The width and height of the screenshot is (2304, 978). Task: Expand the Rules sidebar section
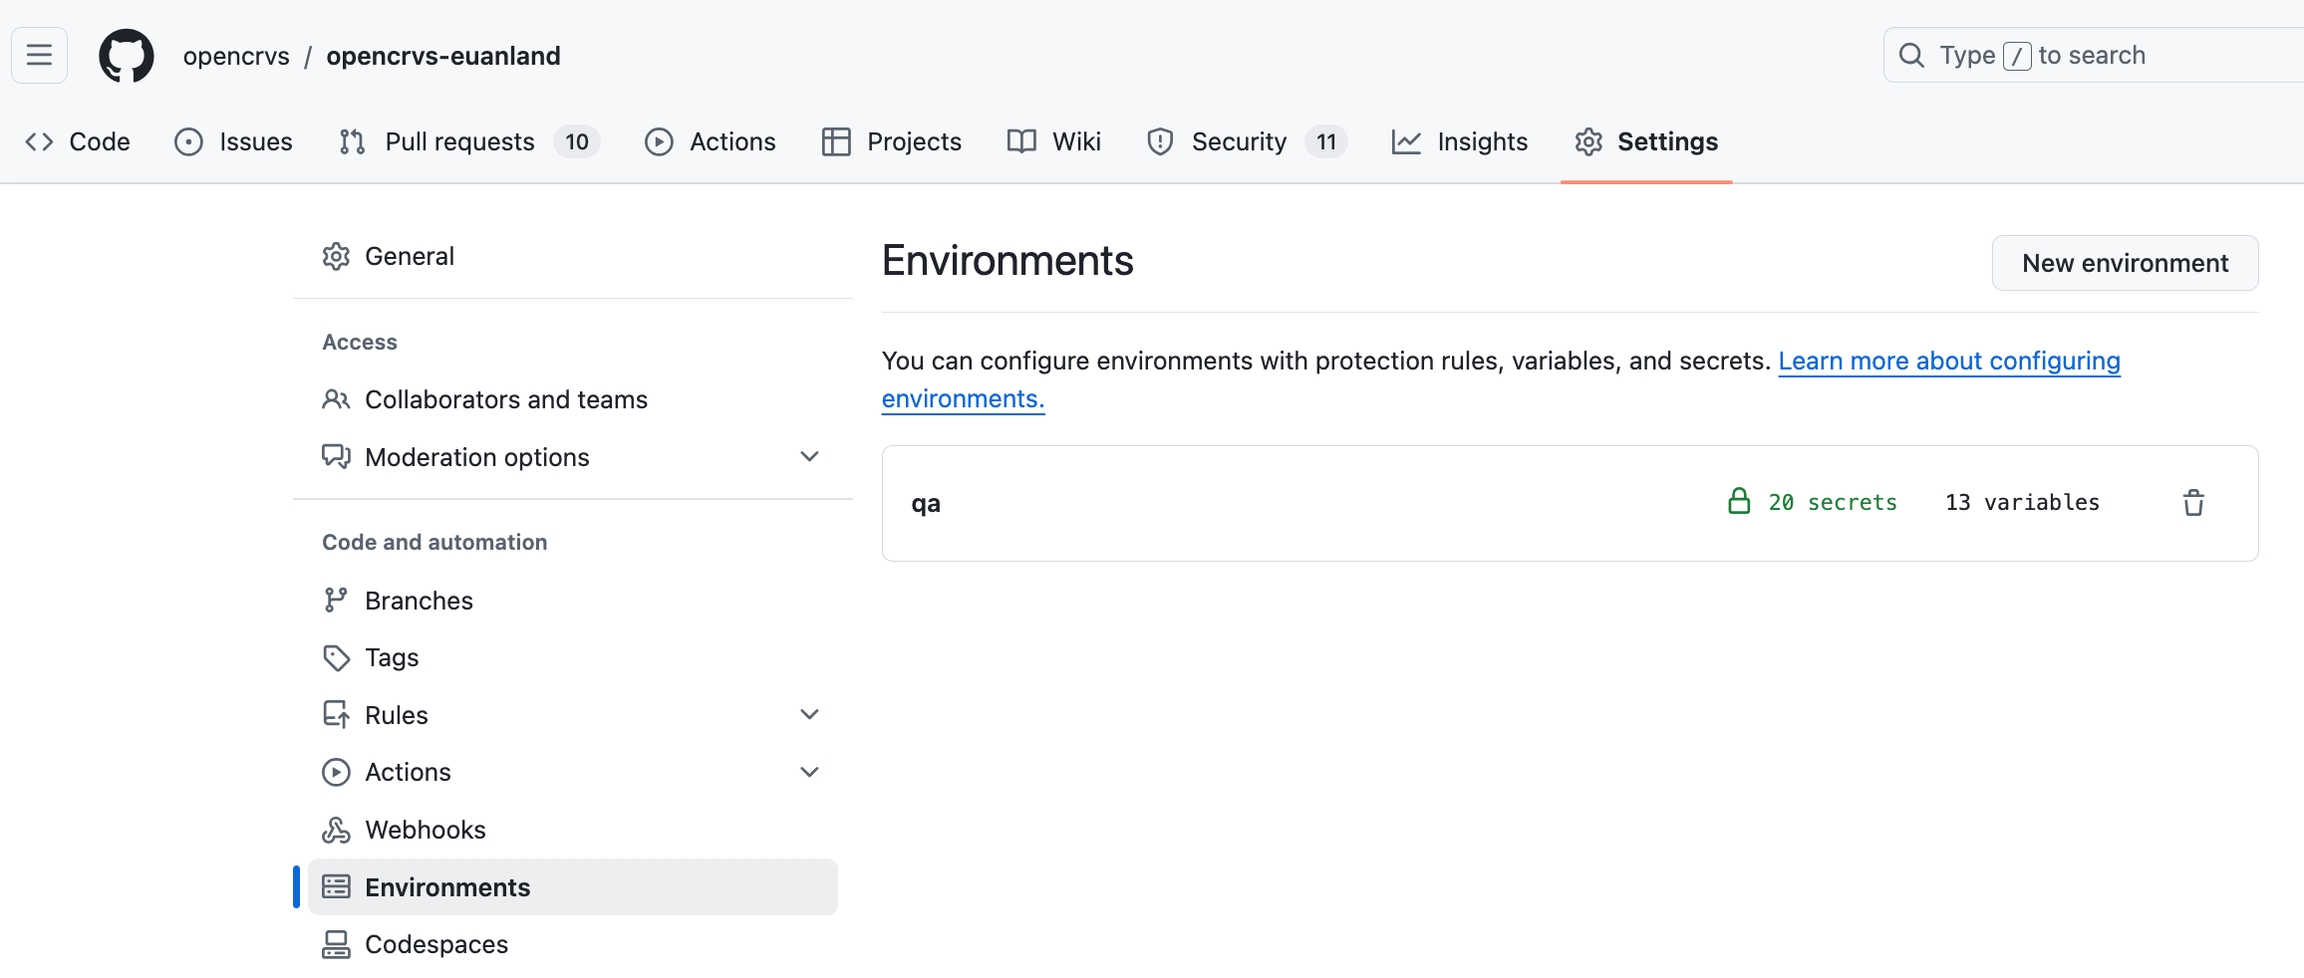click(809, 715)
